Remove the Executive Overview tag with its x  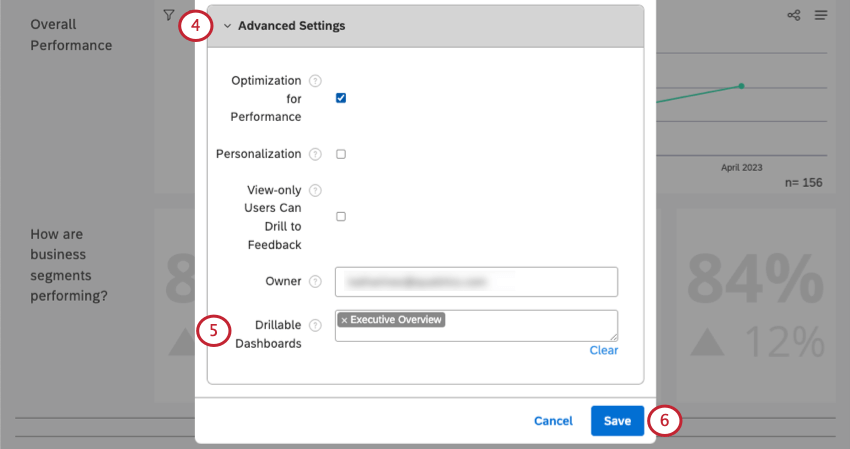tap(343, 320)
